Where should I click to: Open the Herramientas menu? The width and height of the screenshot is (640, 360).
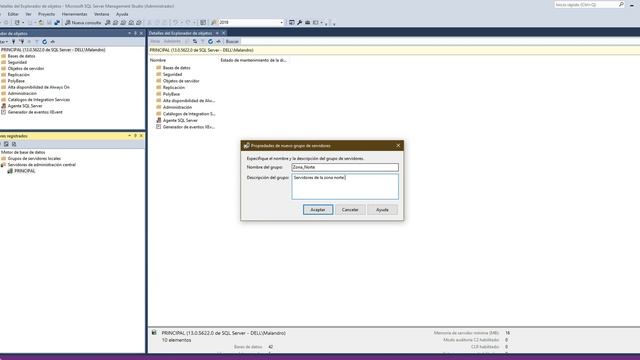click(75, 14)
